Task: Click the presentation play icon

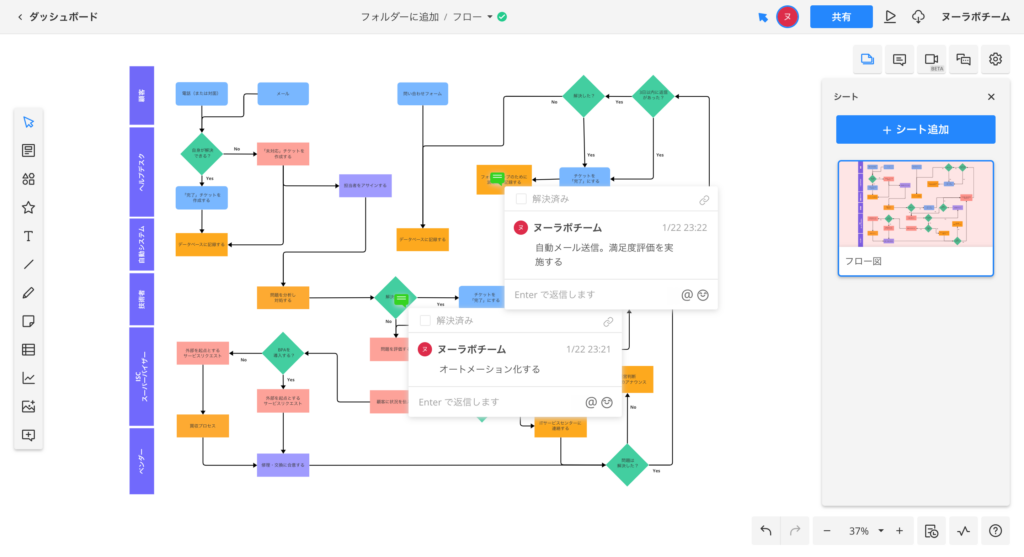Action: (891, 17)
